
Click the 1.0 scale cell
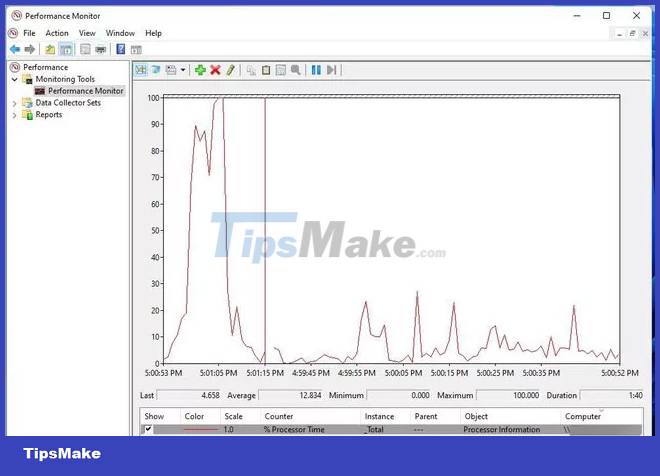pos(228,430)
